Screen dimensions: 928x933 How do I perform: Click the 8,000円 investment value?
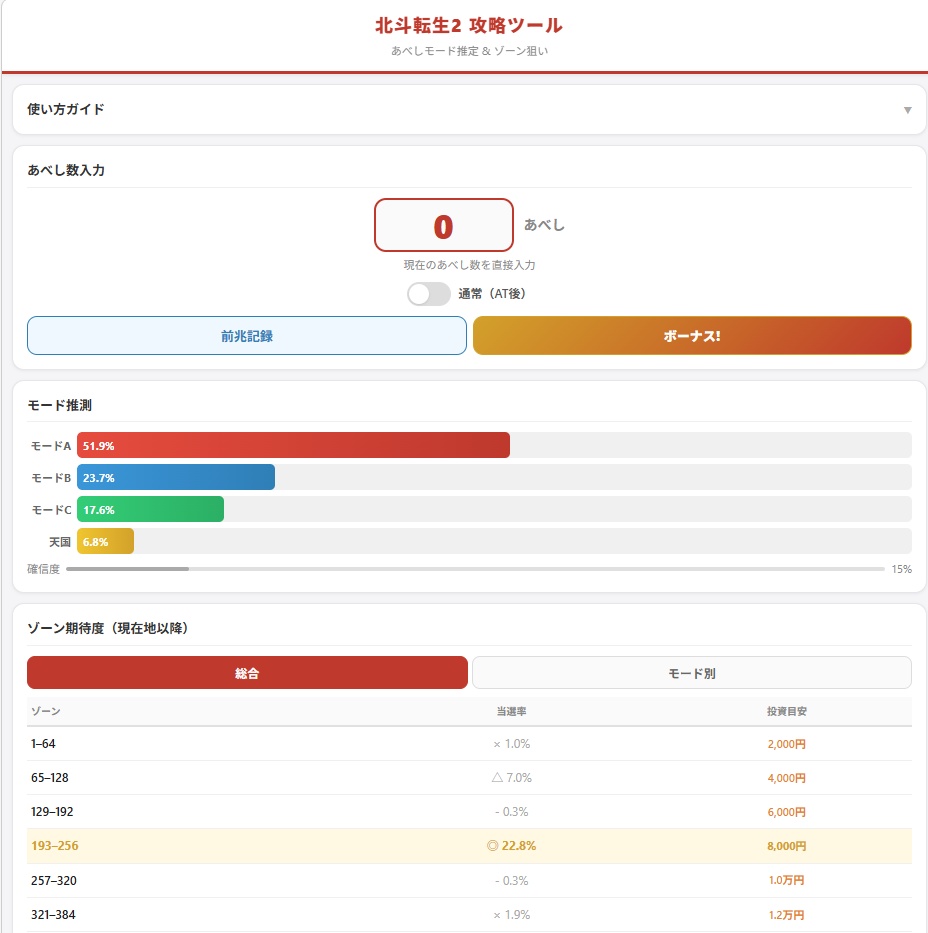[786, 846]
